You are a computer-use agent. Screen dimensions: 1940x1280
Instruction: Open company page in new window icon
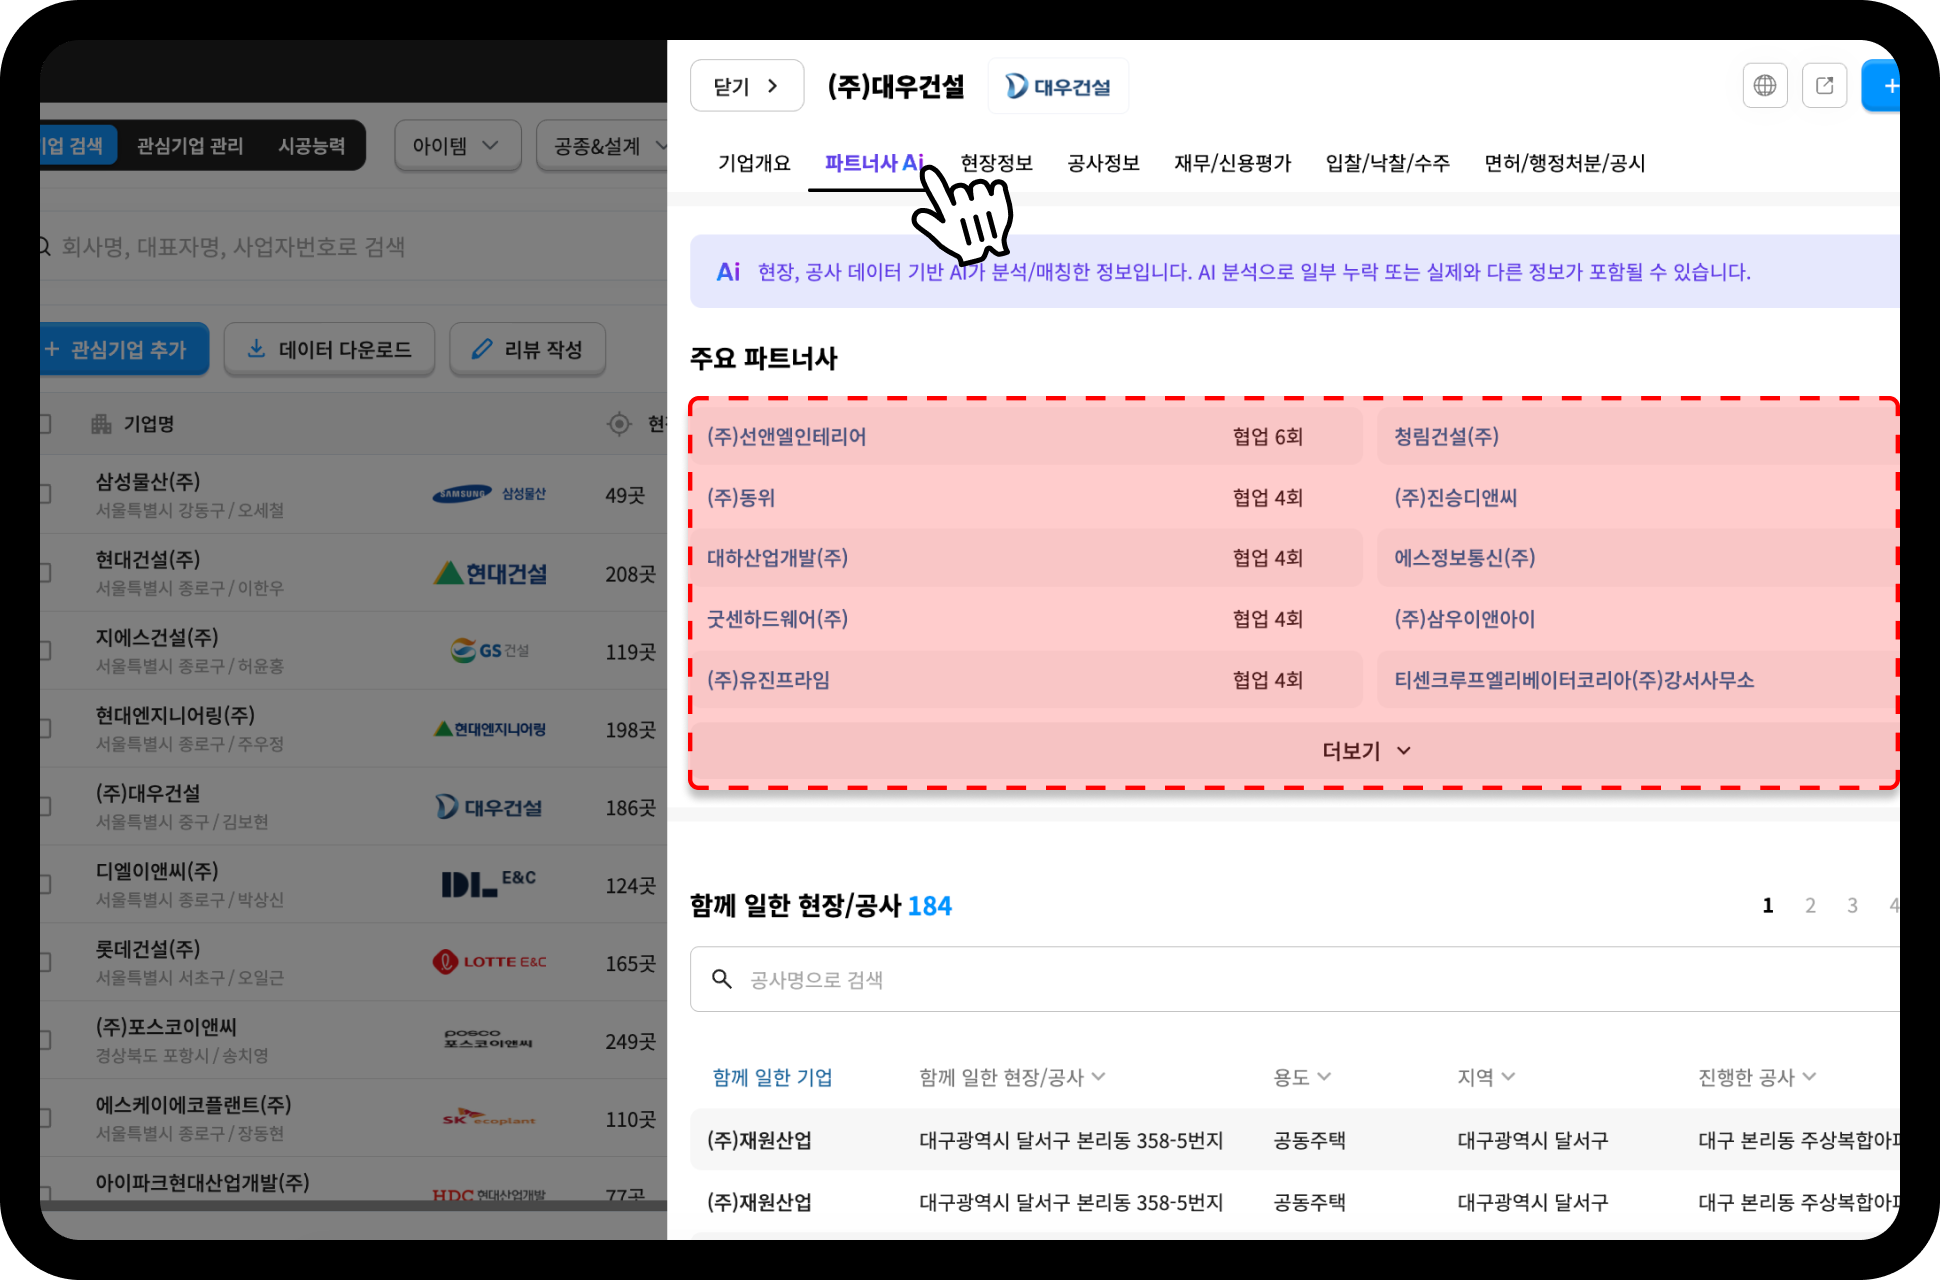click(1824, 86)
